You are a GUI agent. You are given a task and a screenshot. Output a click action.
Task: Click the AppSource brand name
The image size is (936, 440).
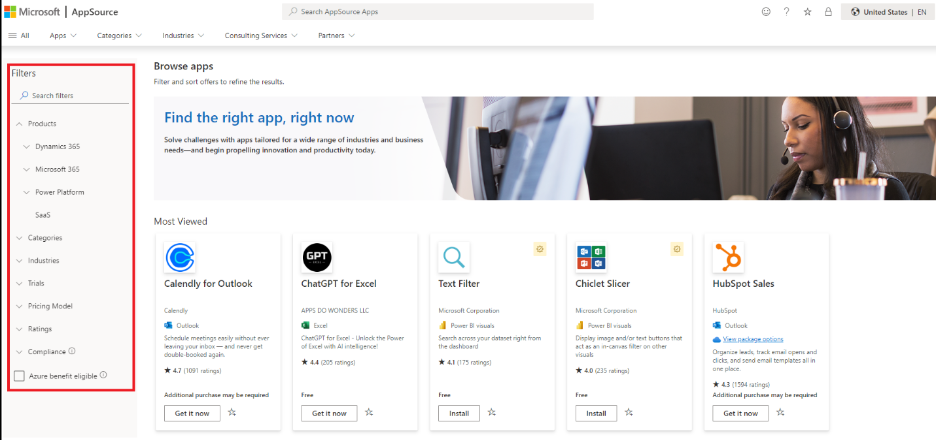pyautogui.click(x=96, y=12)
